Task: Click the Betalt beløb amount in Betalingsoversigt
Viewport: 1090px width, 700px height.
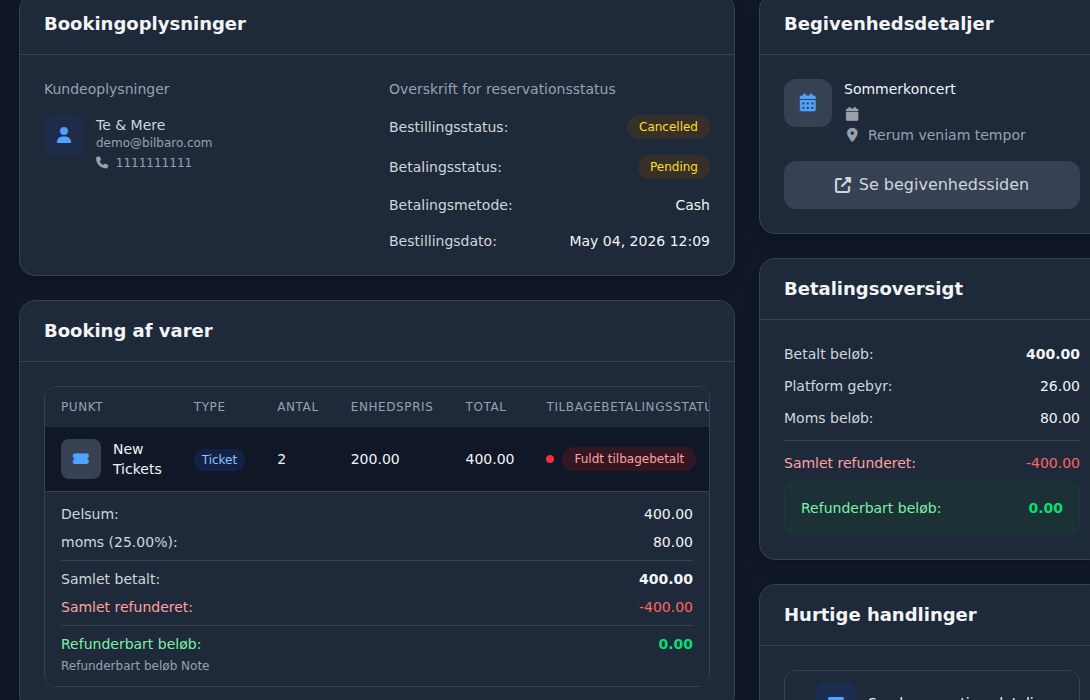Action: point(1052,354)
